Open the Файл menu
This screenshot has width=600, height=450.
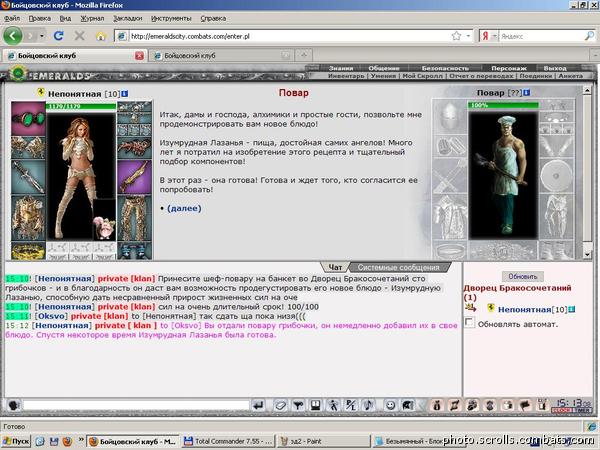[x=12, y=18]
